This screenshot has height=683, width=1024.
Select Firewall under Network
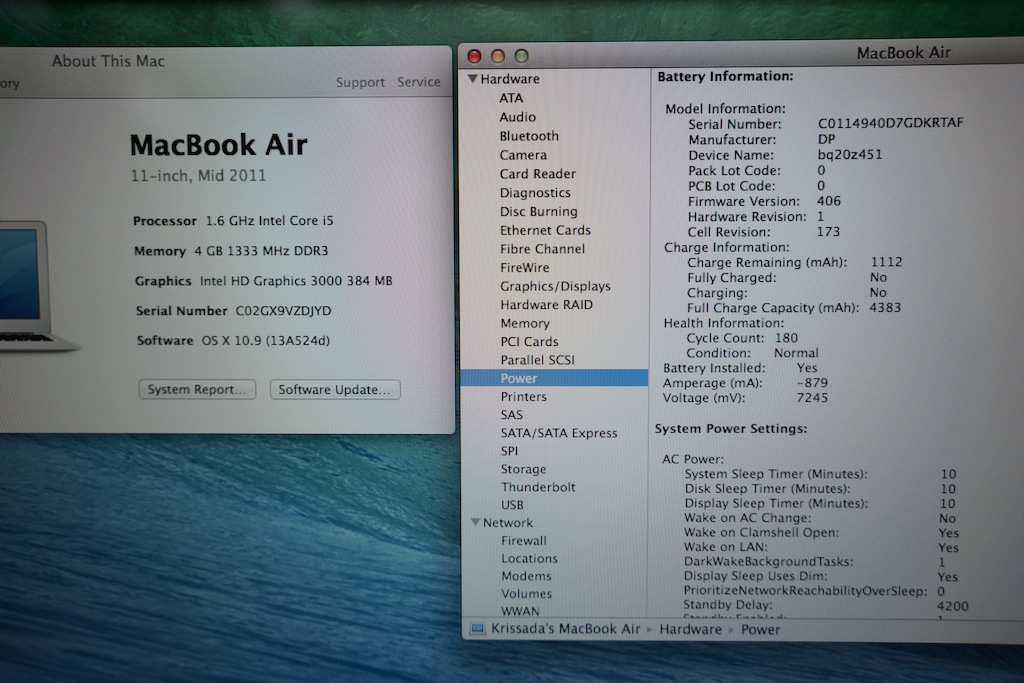coord(524,541)
